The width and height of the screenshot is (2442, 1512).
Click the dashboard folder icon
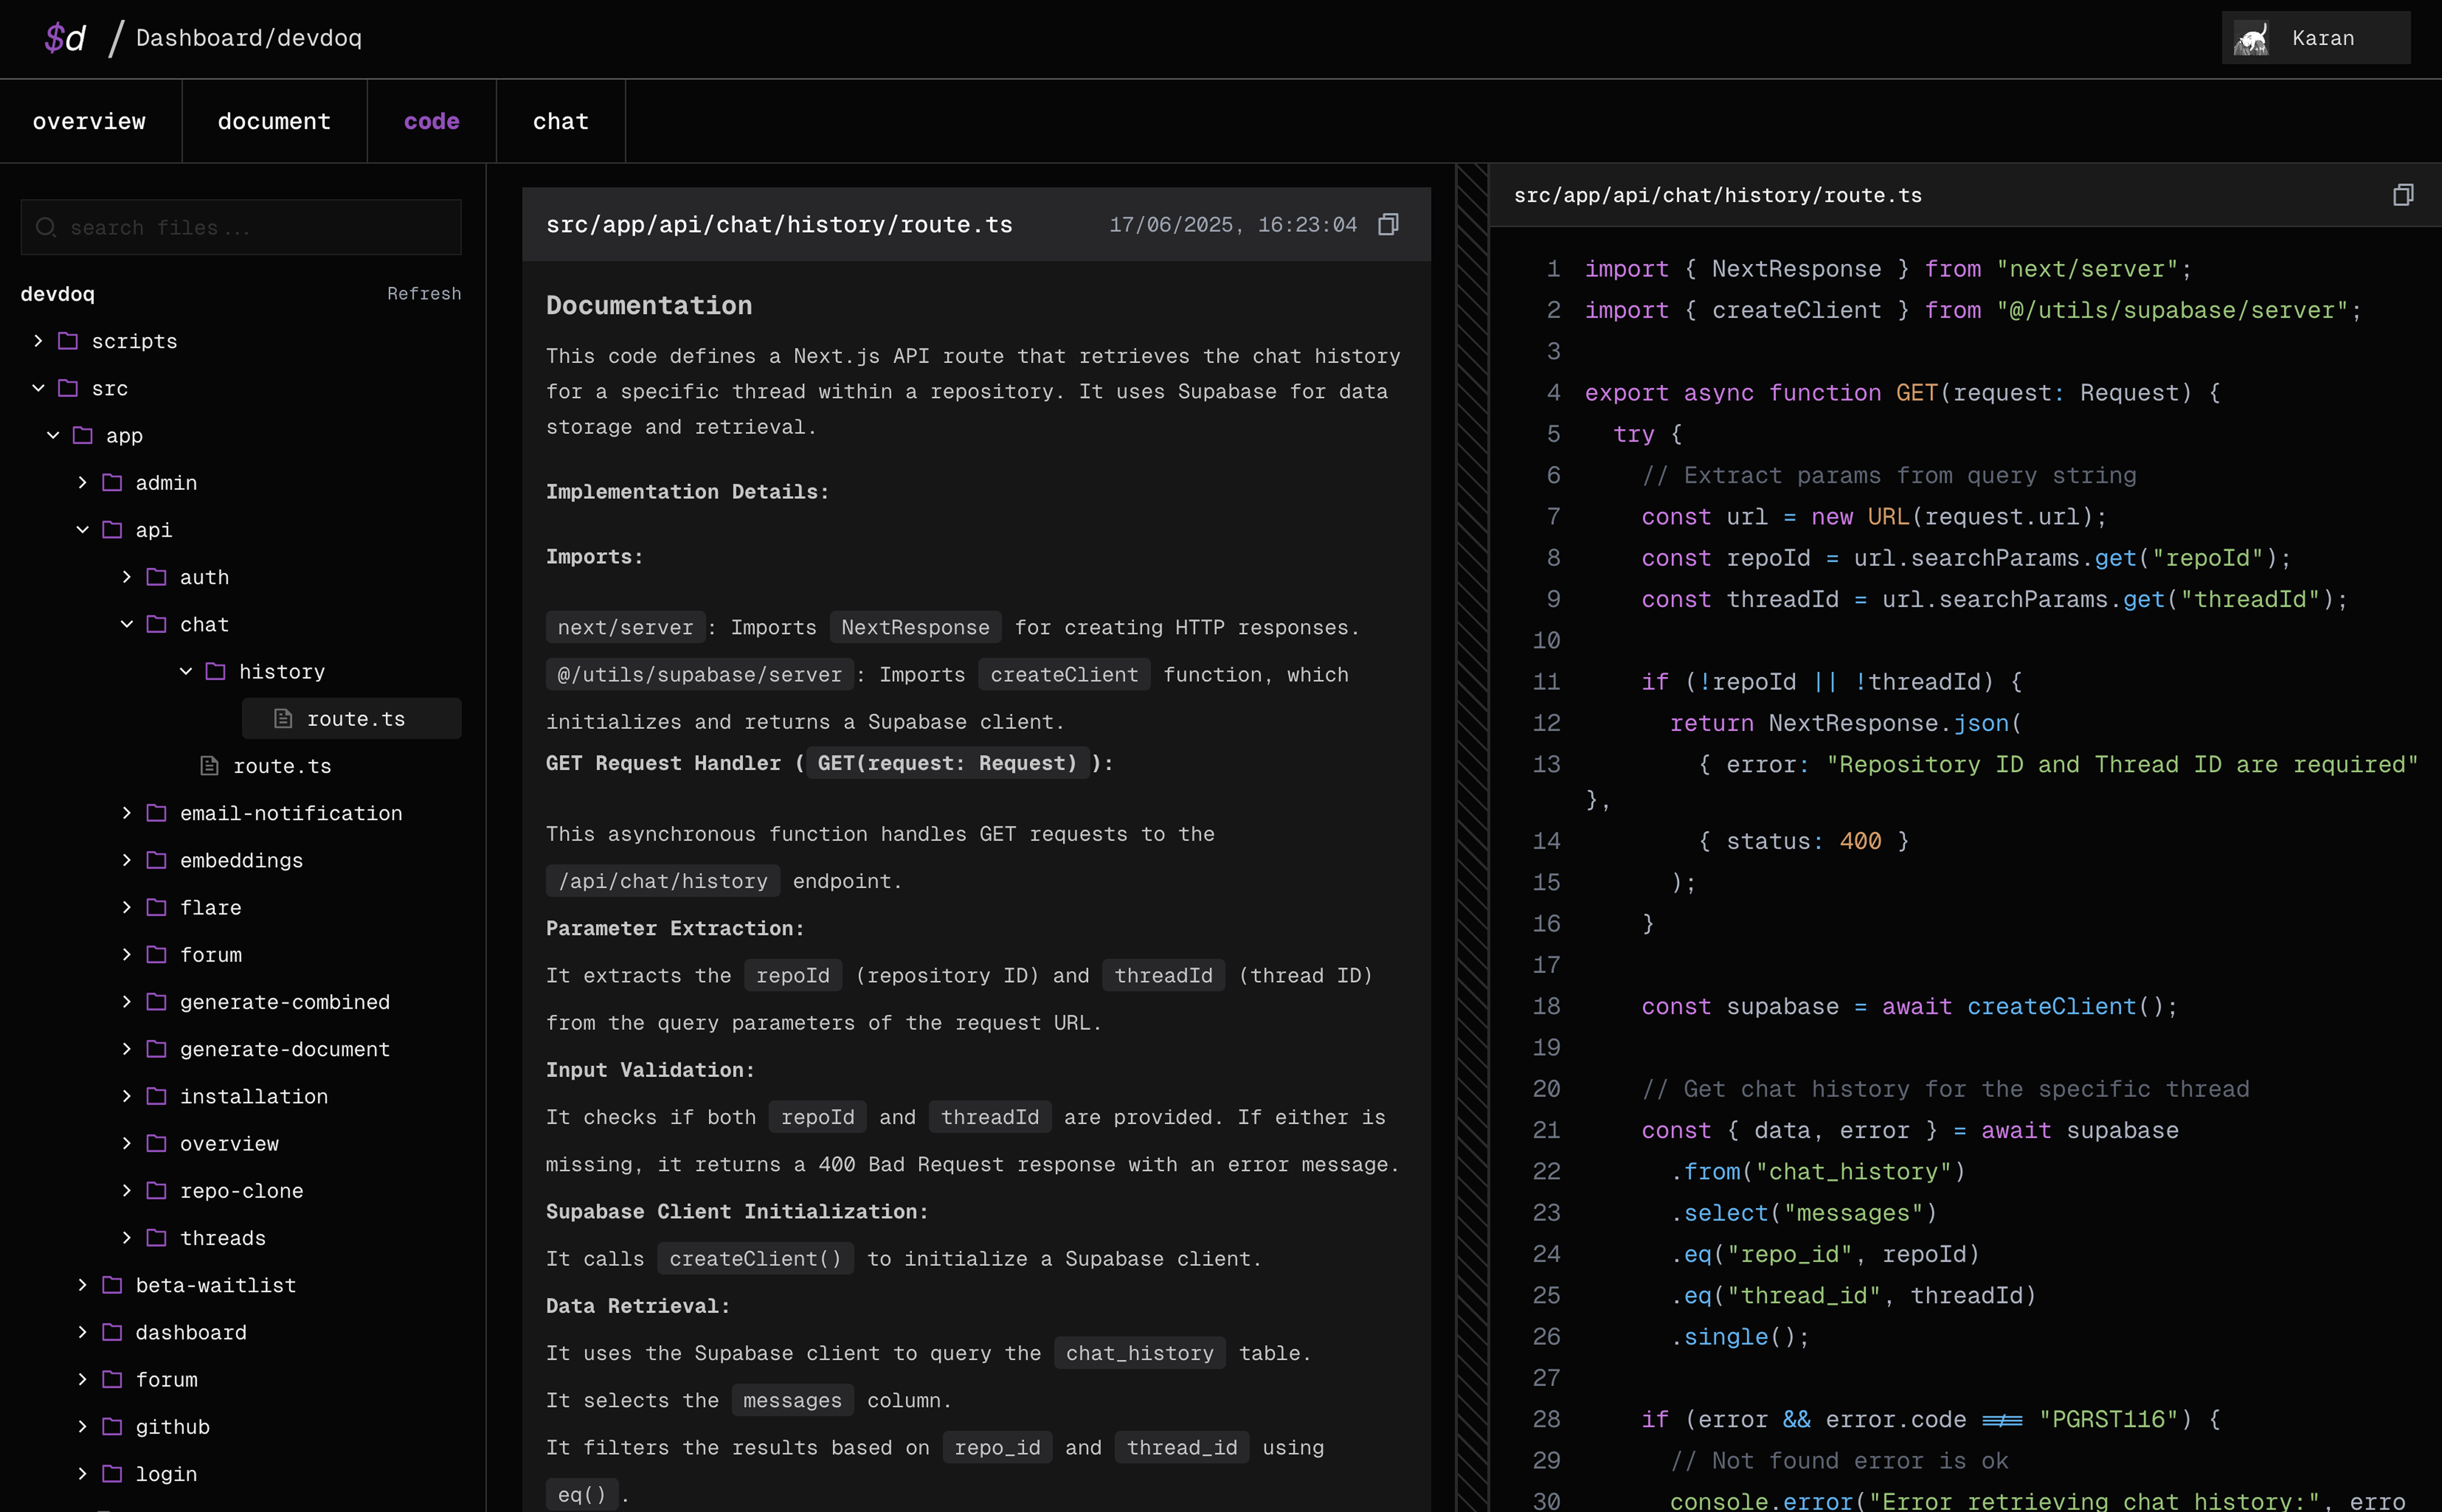pyautogui.click(x=112, y=1332)
